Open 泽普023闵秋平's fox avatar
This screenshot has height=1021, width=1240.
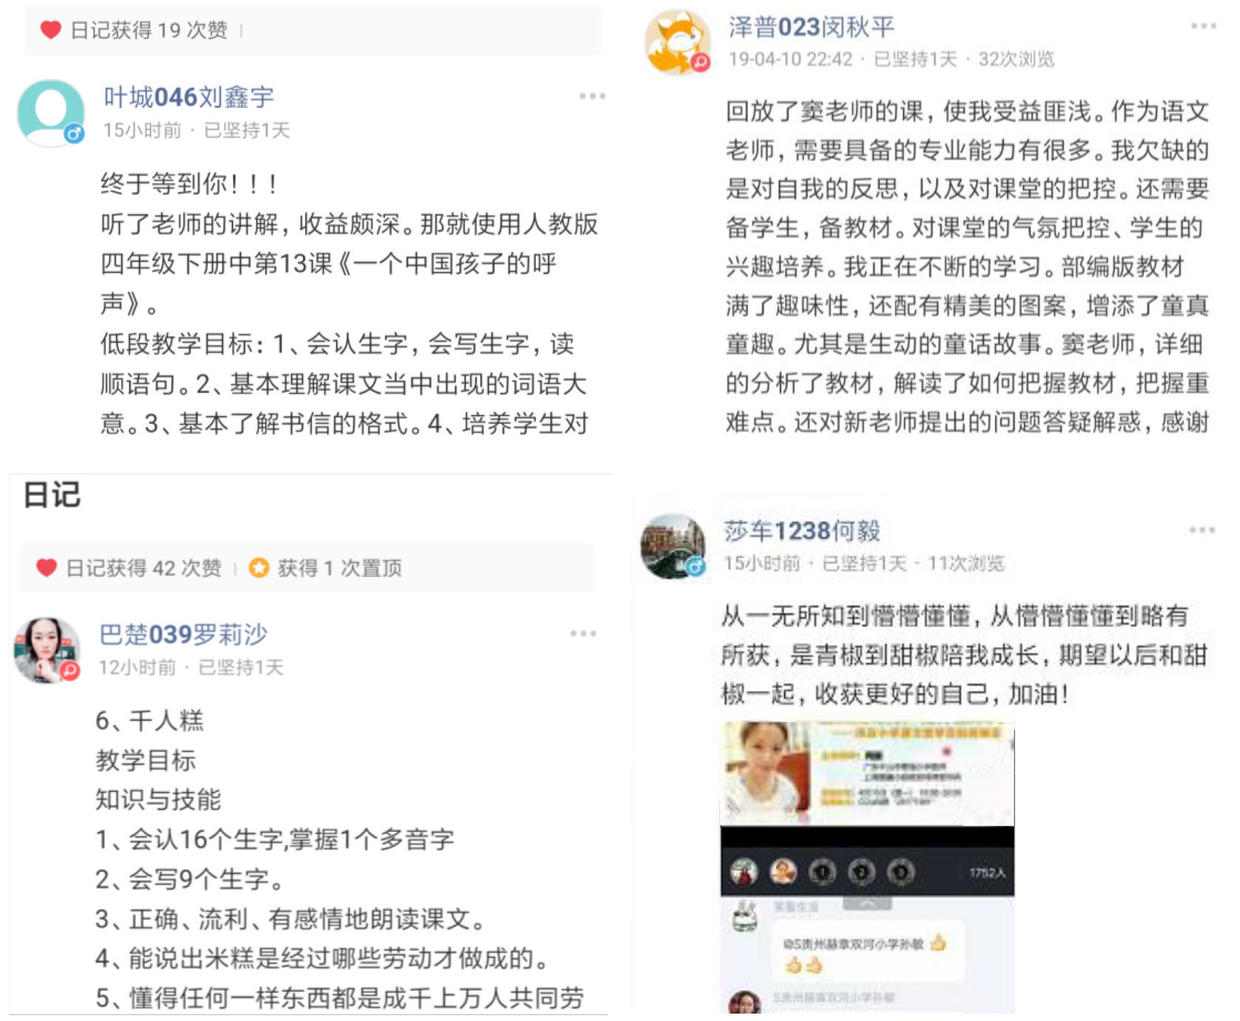678,43
